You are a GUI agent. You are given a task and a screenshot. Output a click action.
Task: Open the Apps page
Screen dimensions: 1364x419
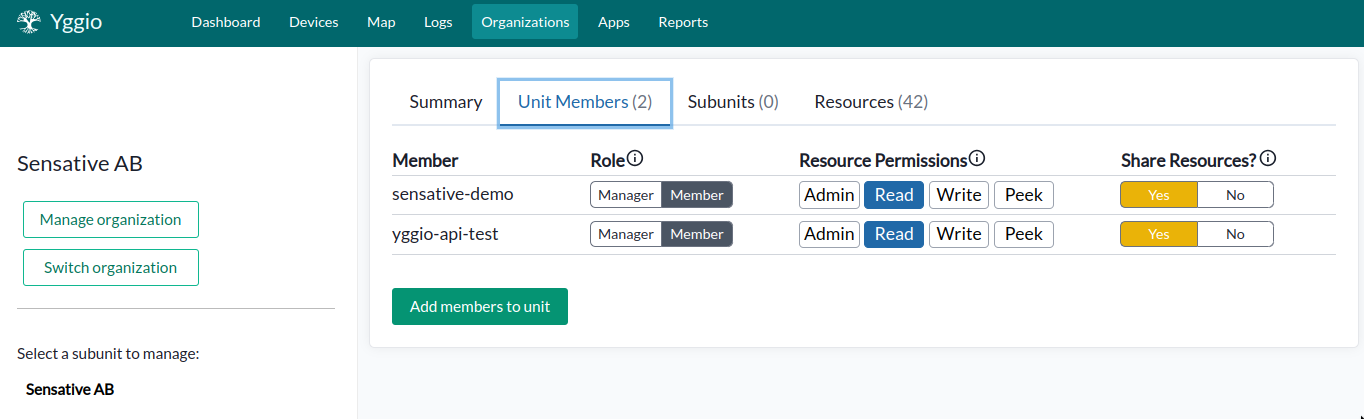coord(614,22)
